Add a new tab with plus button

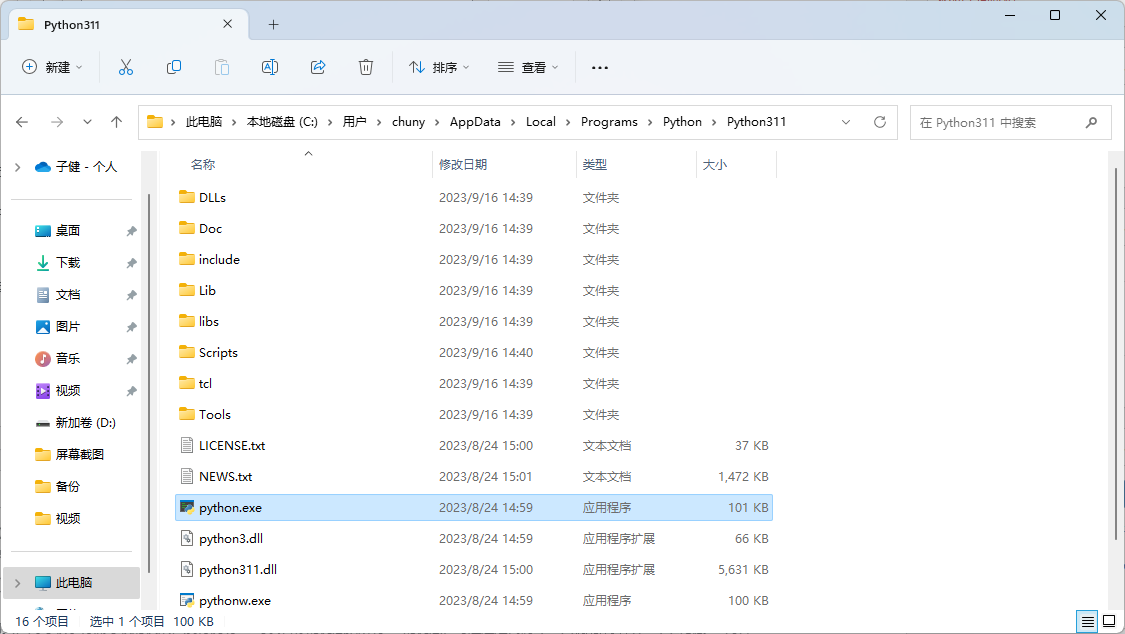(273, 24)
